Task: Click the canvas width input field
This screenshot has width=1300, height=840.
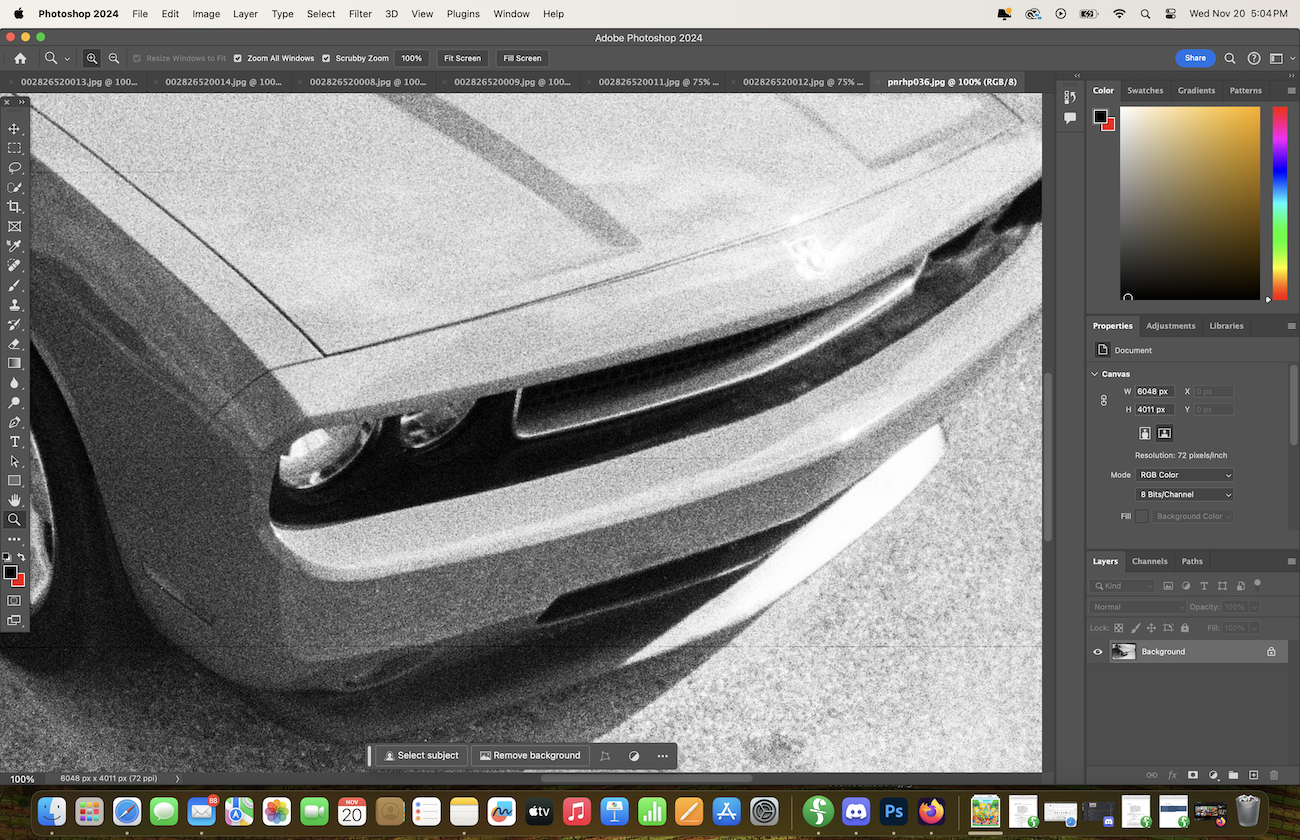Action: pos(1154,391)
